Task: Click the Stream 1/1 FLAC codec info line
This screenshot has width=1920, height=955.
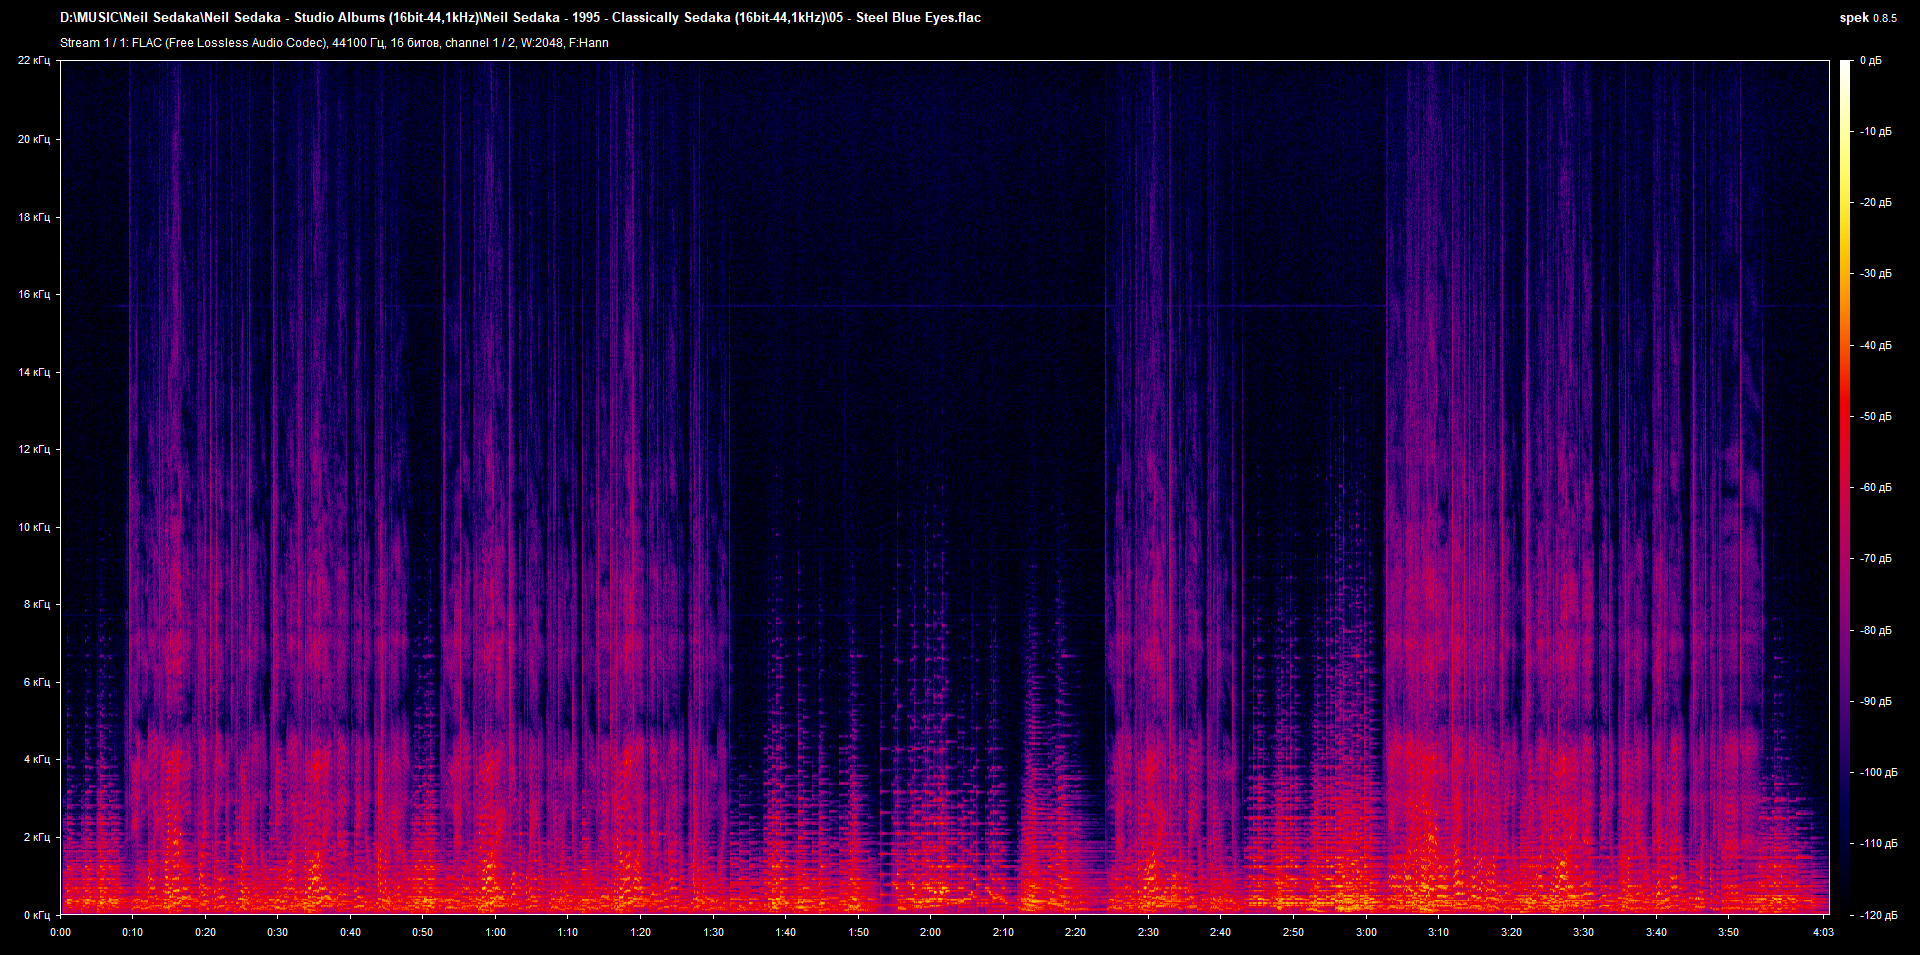Action: tap(334, 43)
